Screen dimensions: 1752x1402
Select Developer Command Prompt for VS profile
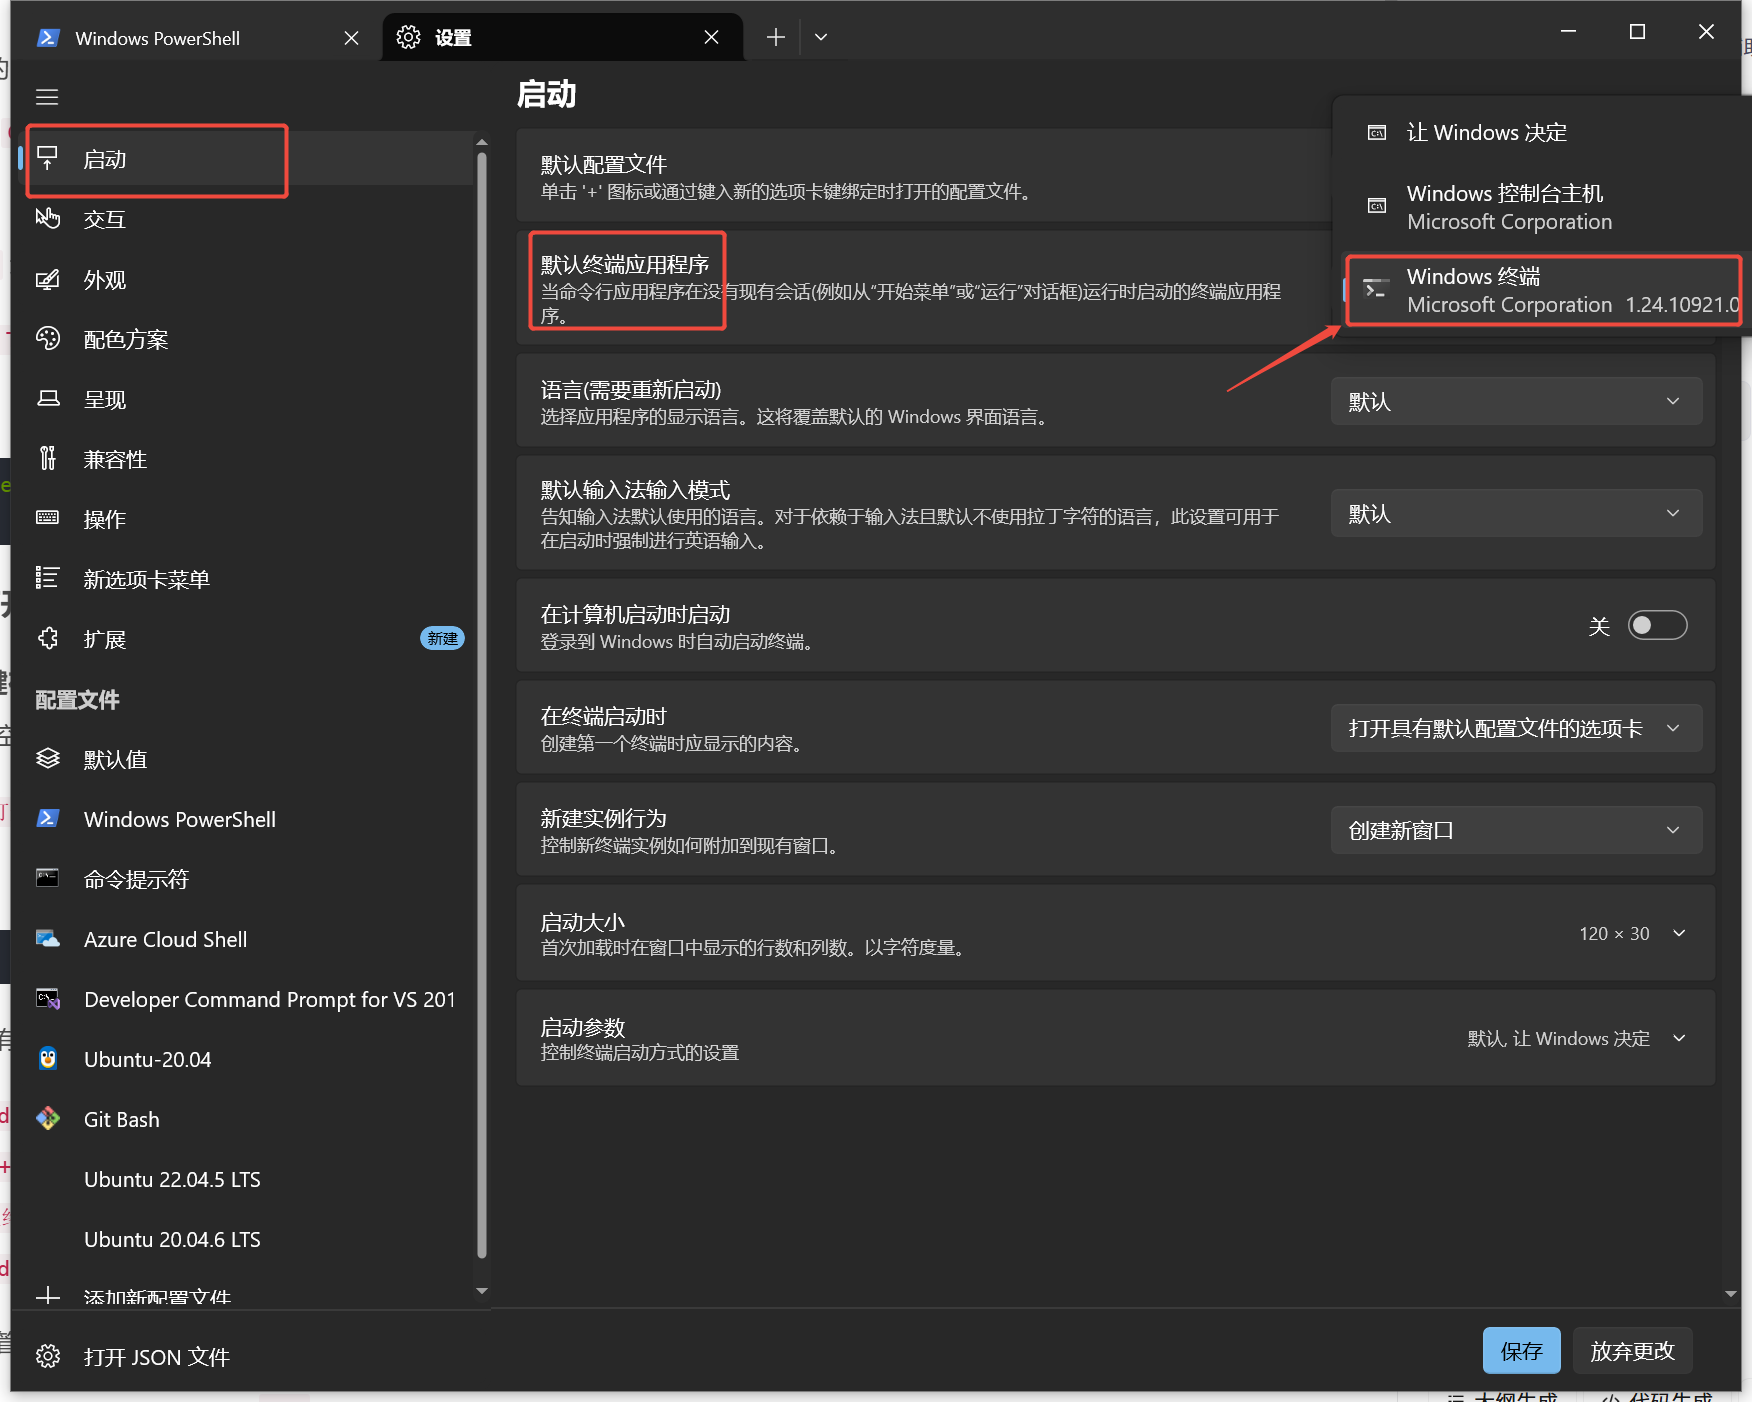pyautogui.click(x=245, y=999)
